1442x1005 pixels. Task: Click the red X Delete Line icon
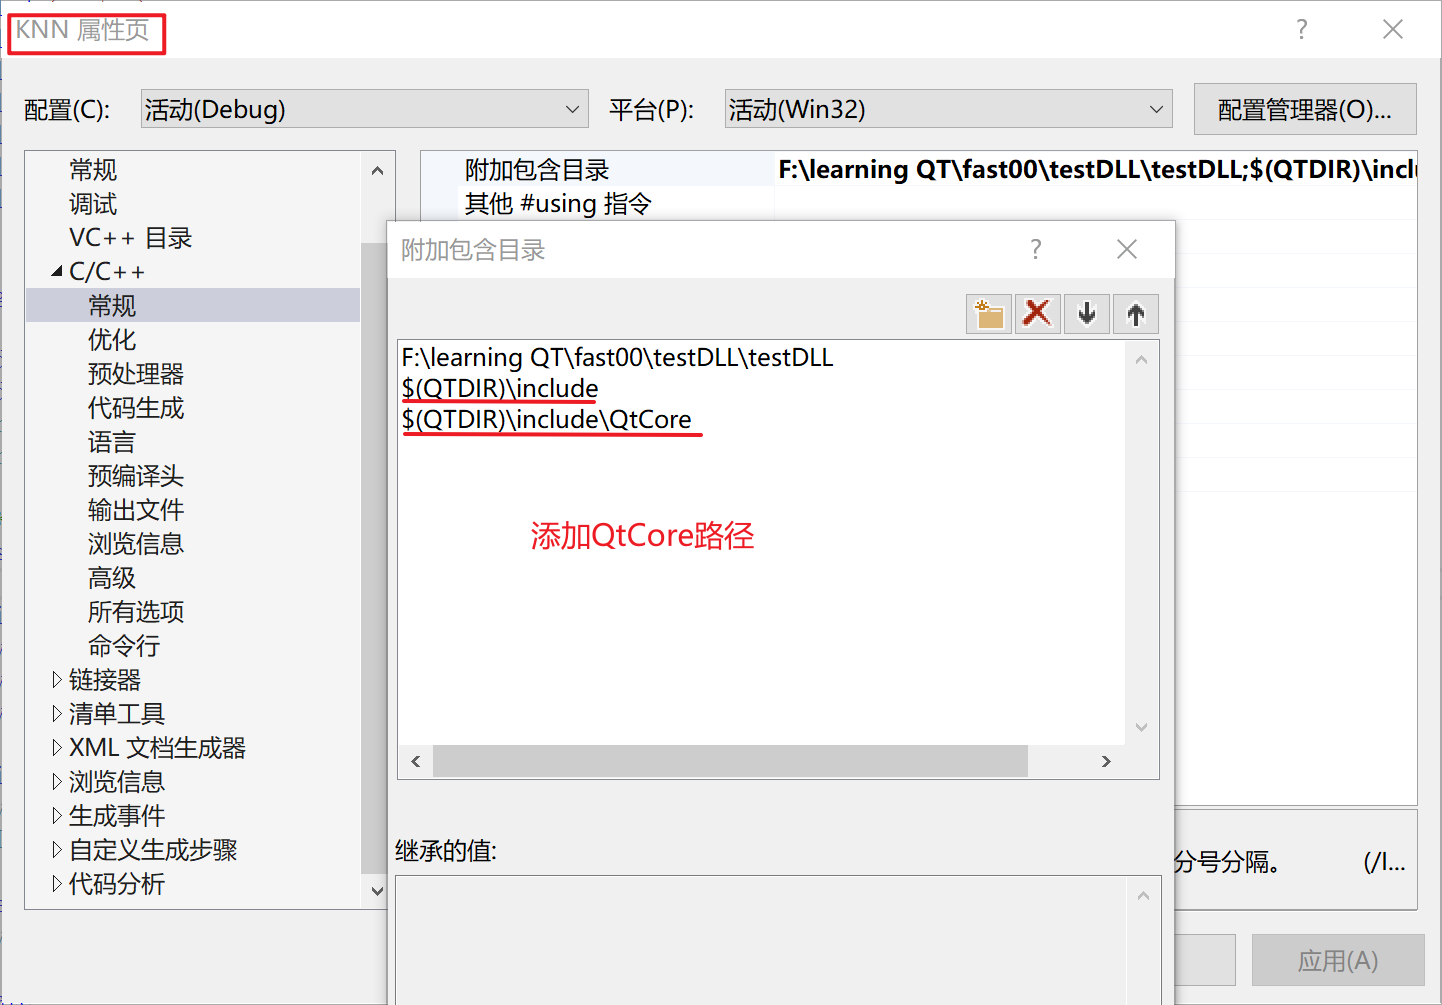(1037, 313)
